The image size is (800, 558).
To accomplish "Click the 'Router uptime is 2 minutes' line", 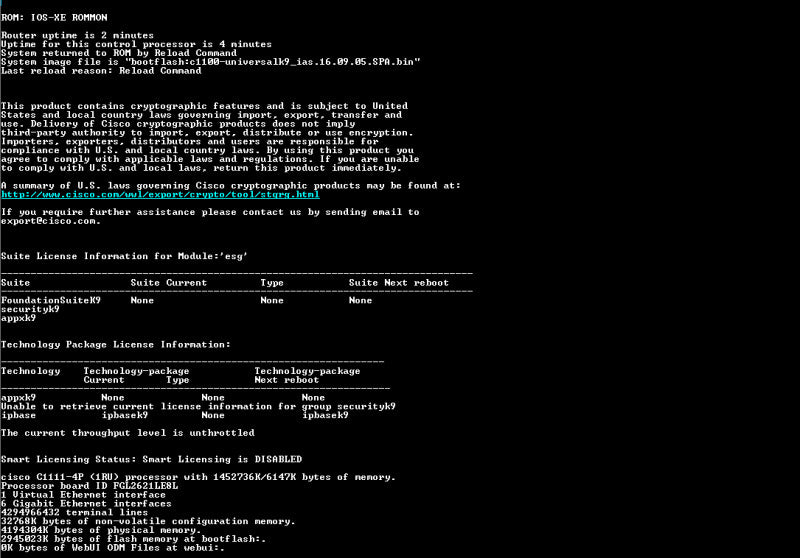I will point(77,35).
